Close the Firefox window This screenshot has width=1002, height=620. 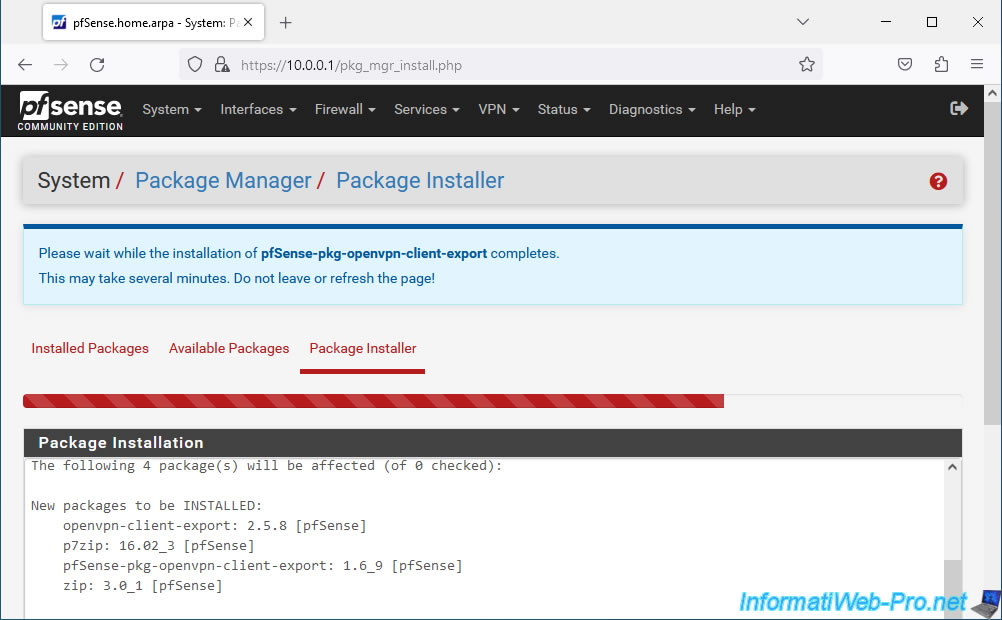[978, 22]
